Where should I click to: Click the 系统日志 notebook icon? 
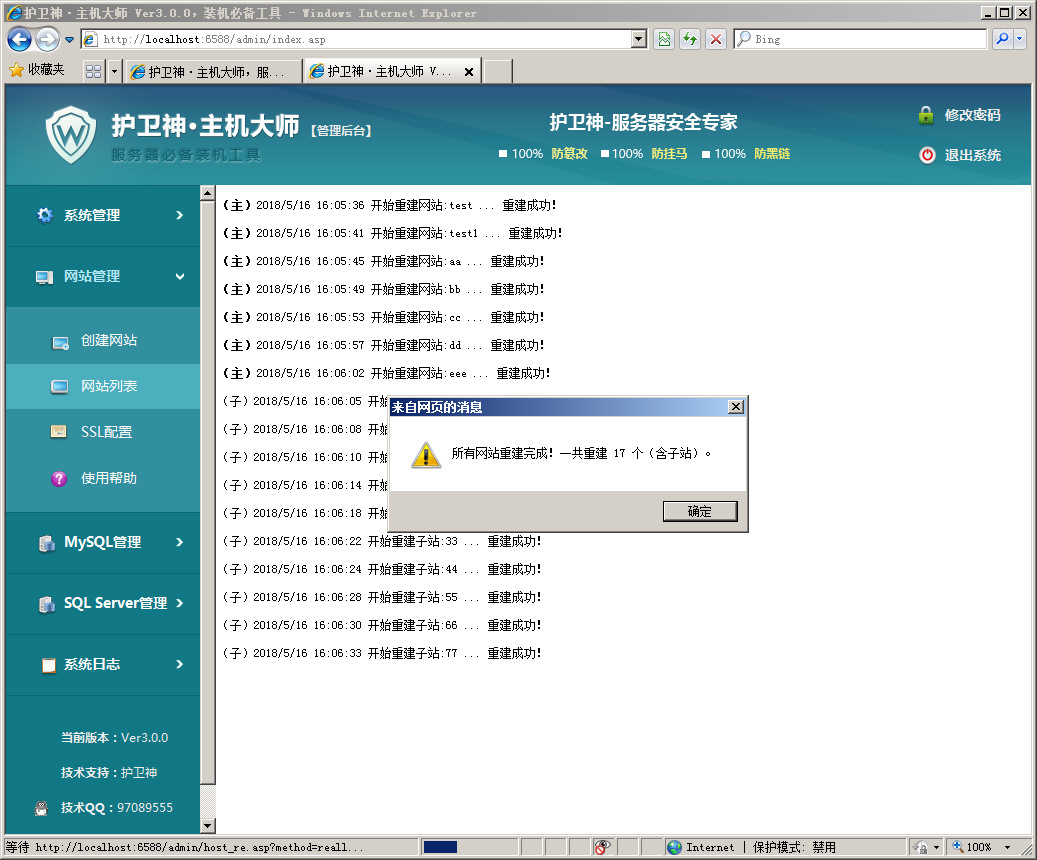coord(48,666)
